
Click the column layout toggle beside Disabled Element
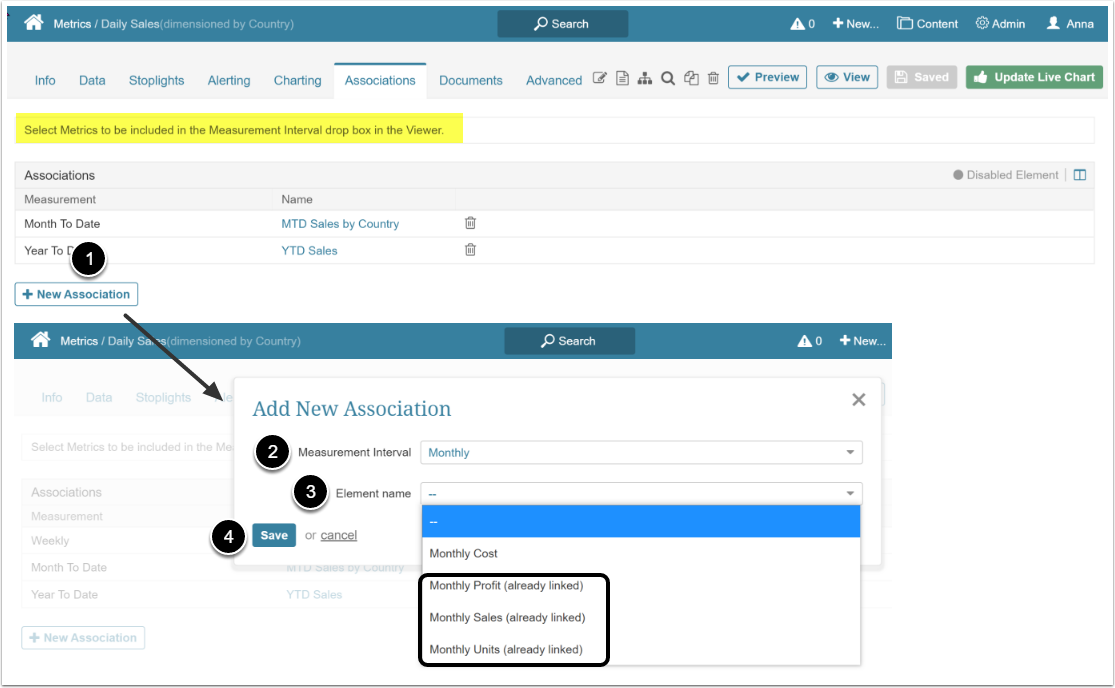pyautogui.click(x=1080, y=174)
